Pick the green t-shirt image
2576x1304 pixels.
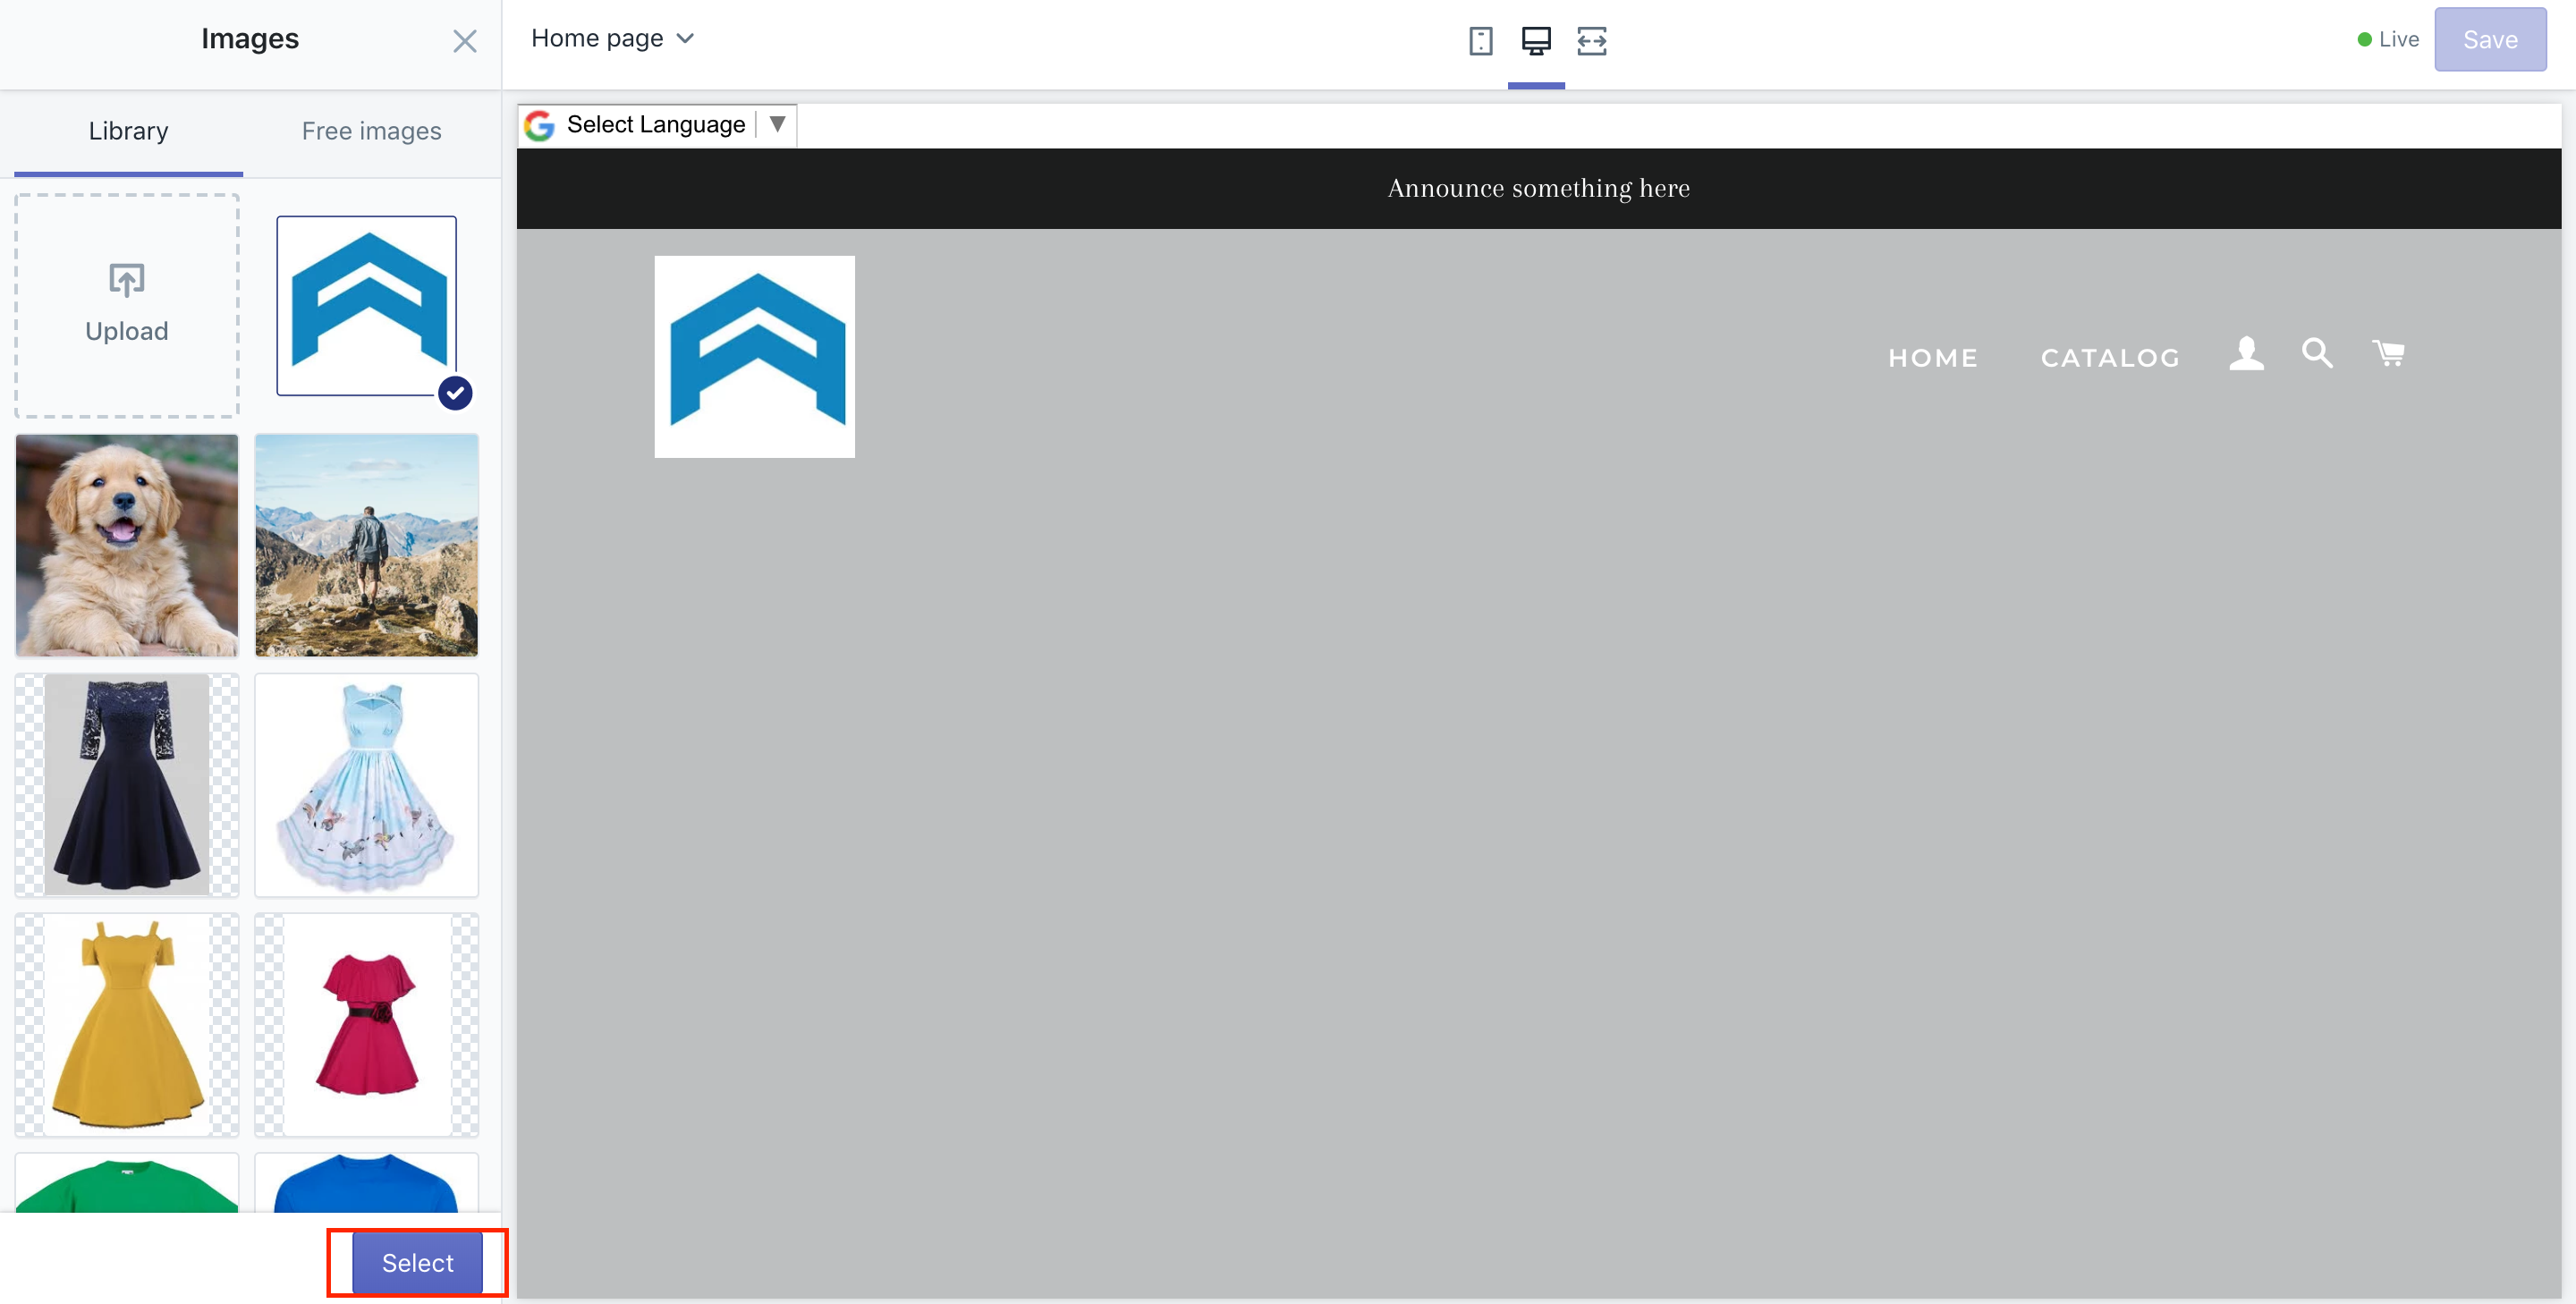coord(127,1183)
